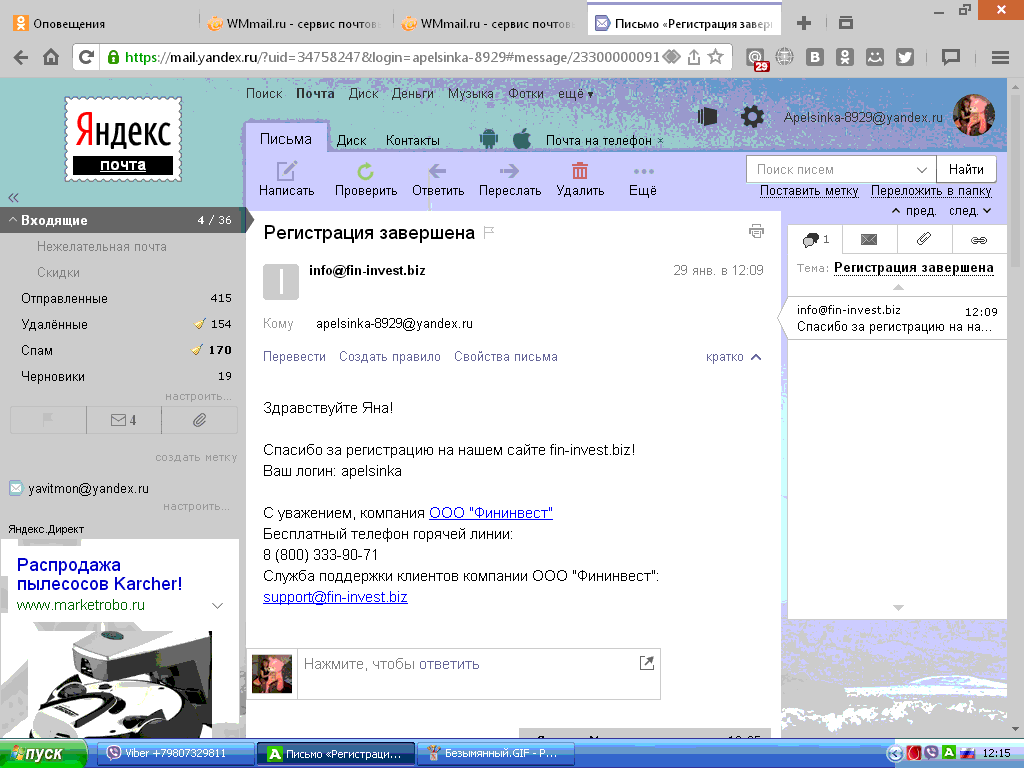Open the search options dropdown arrow
The image size is (1024, 768).
tap(921, 170)
